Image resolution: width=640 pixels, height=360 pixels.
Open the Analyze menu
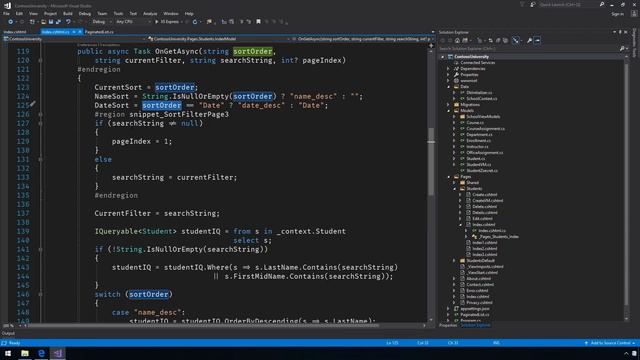pyautogui.click(x=150, y=13)
